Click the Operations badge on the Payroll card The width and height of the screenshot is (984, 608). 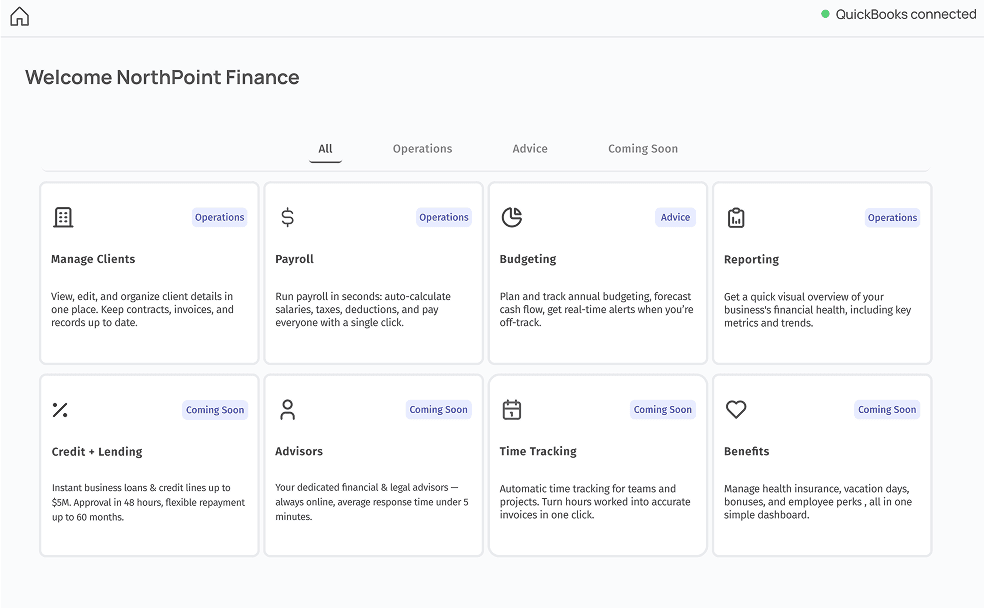pyautogui.click(x=443, y=217)
